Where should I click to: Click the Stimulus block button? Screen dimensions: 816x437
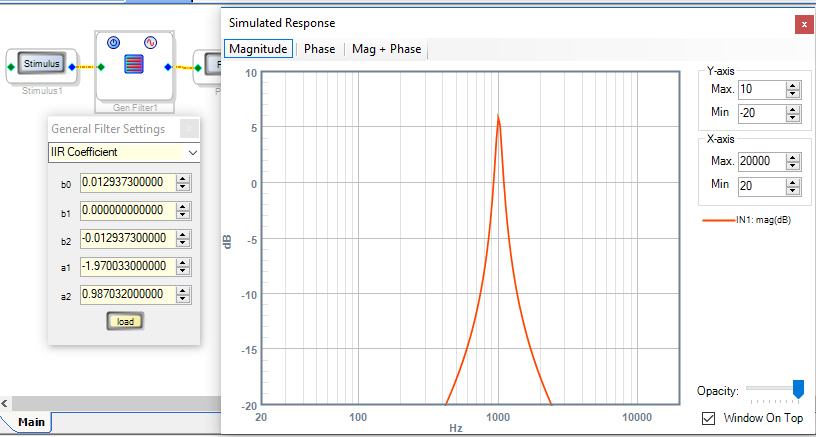(x=42, y=65)
